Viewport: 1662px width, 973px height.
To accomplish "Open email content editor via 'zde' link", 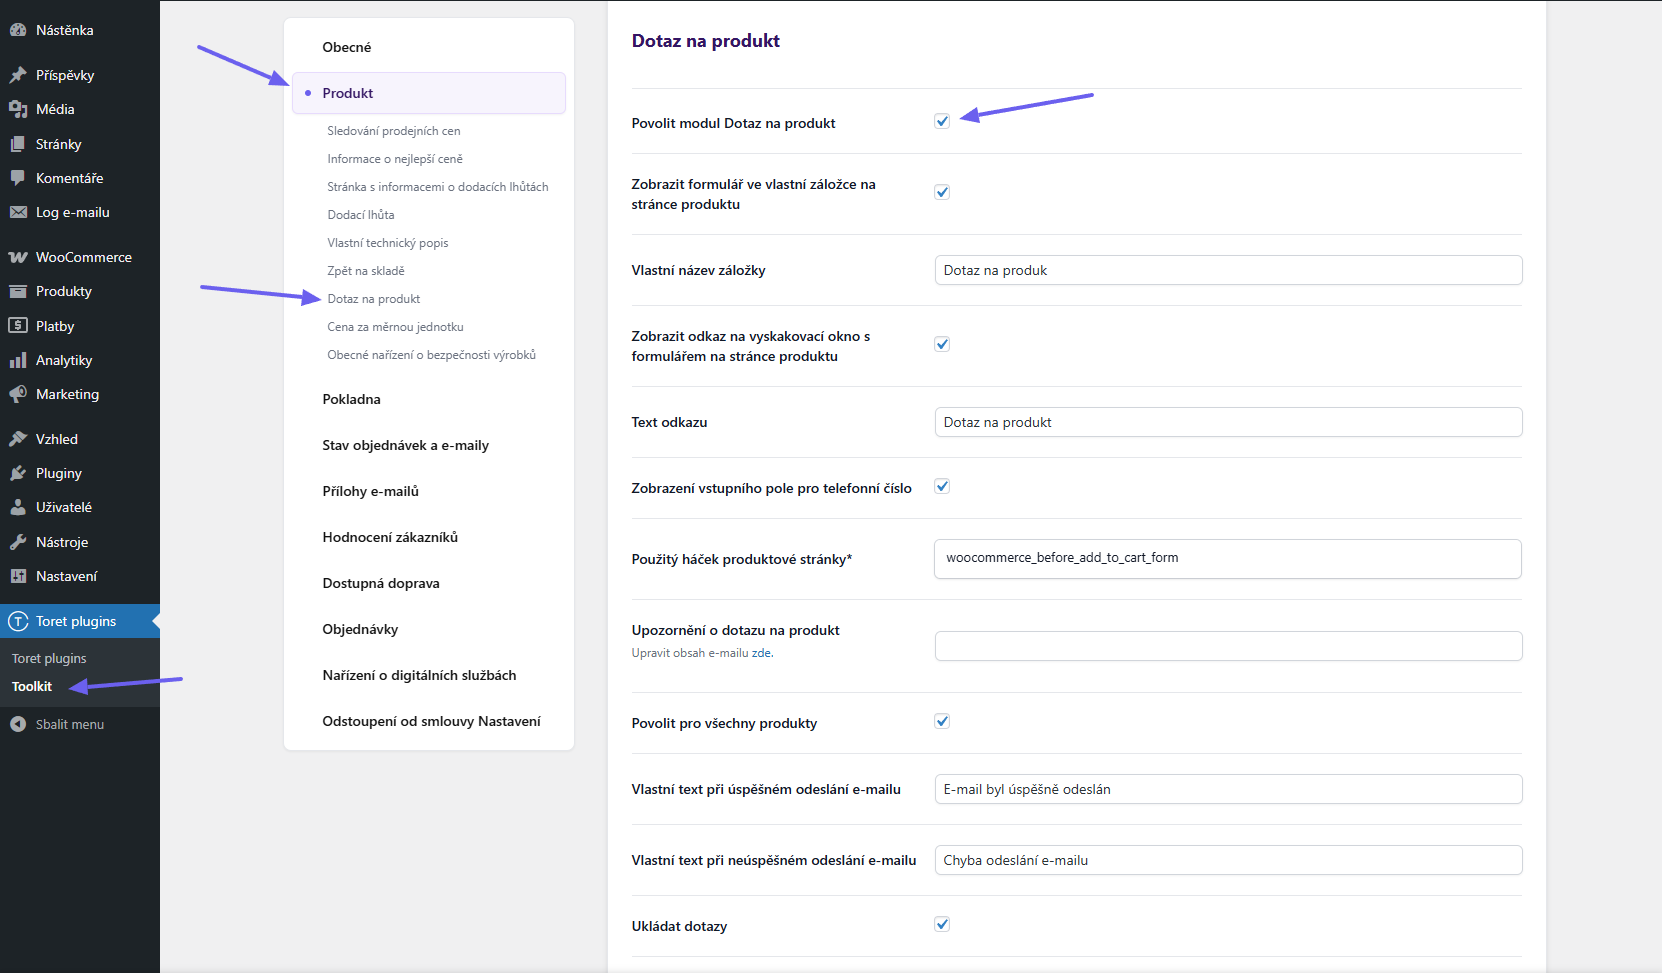I will (764, 652).
